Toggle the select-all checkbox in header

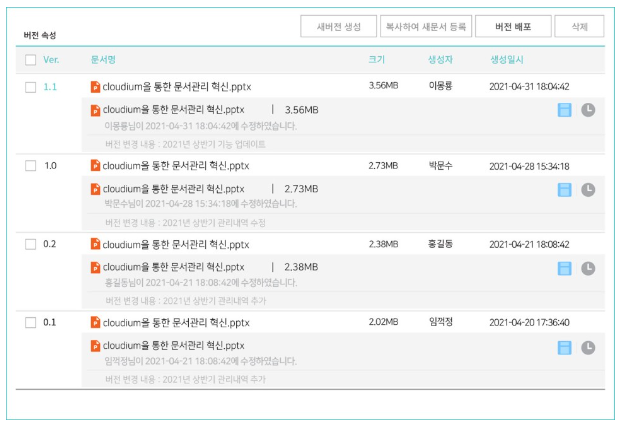point(30,60)
